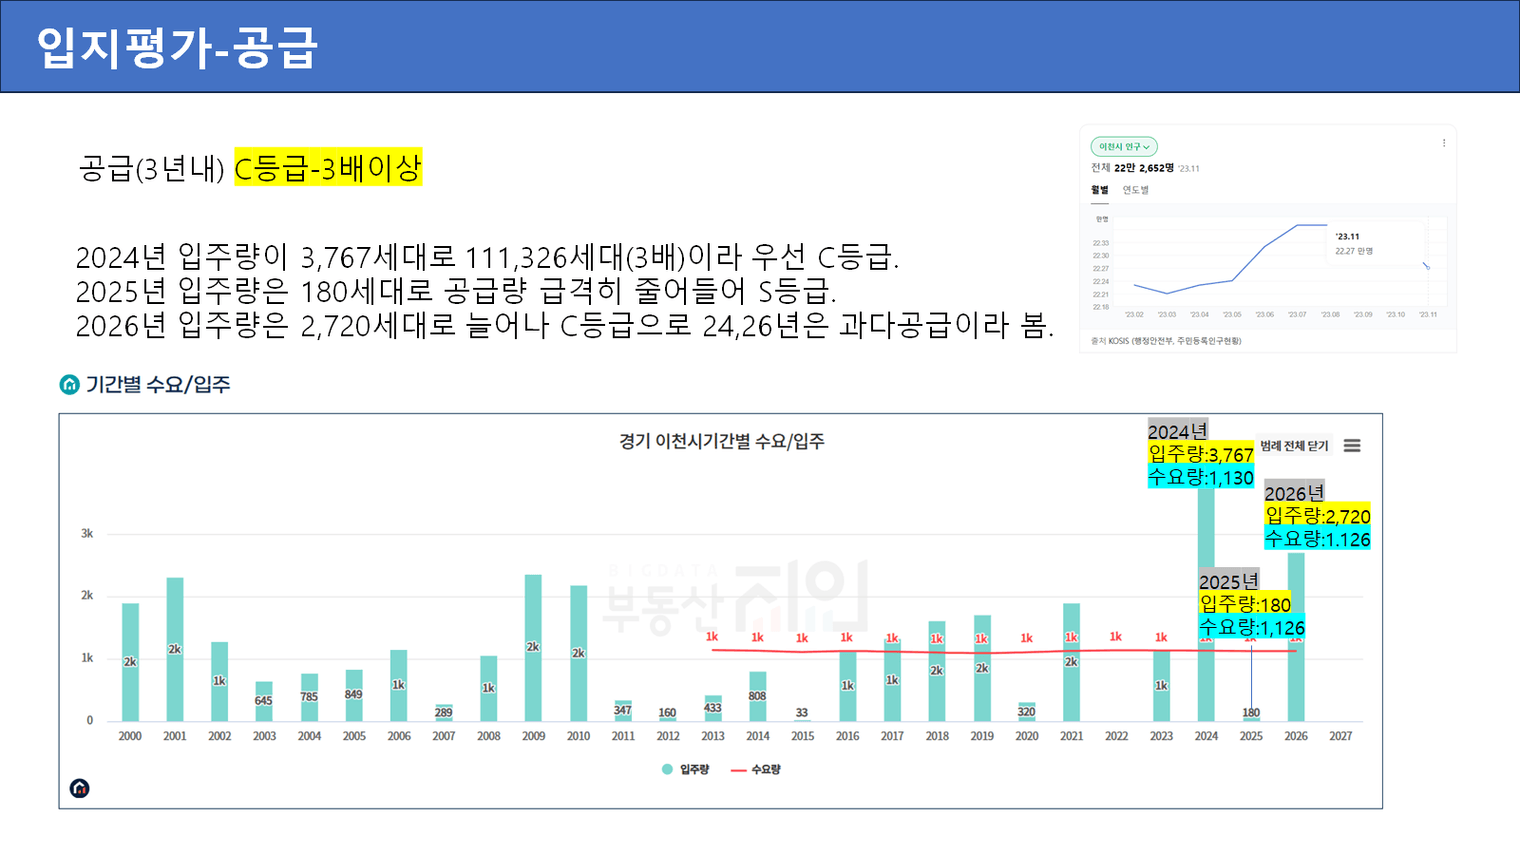This screenshot has height=855, width=1520.
Task: Select the 2009 입주량 bar
Action: point(533,648)
